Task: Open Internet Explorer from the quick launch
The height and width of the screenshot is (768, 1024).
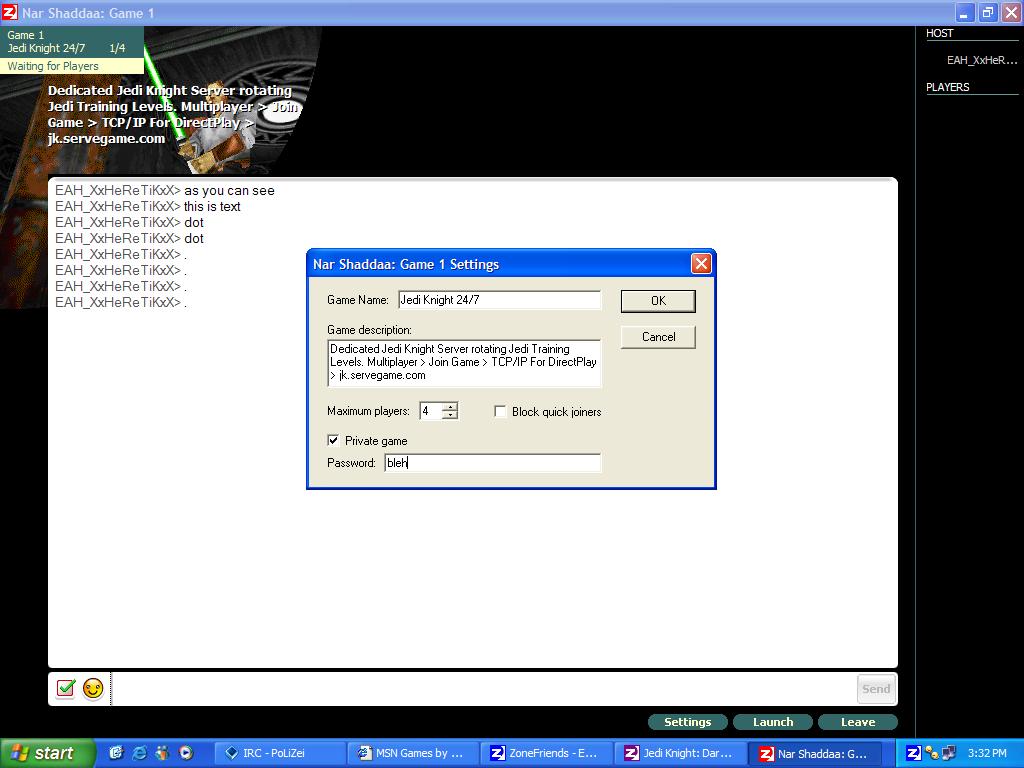Action: [139, 753]
